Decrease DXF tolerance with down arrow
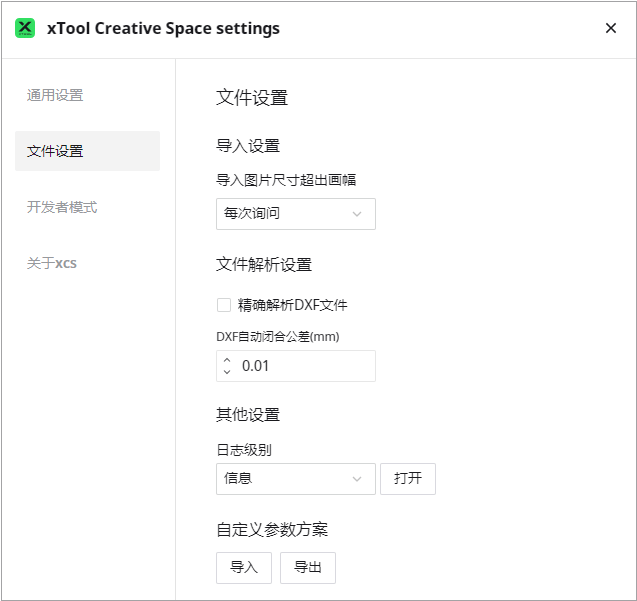 click(x=227, y=371)
